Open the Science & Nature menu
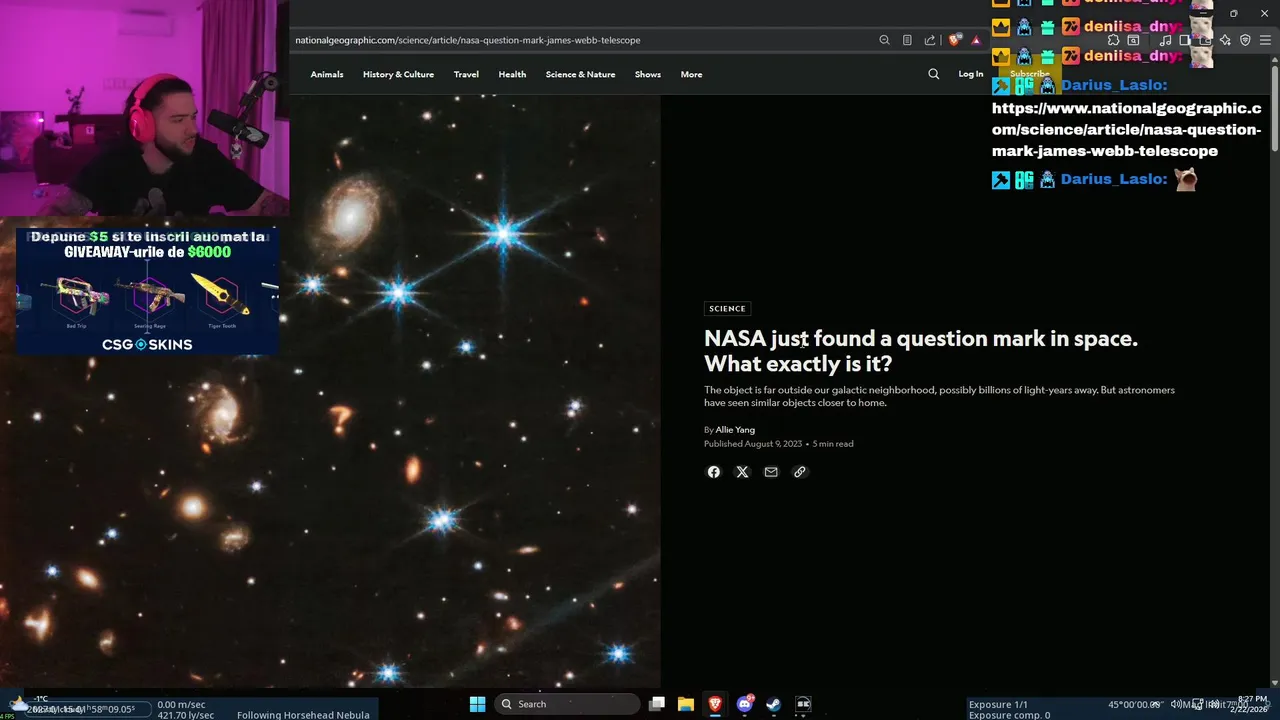 tap(580, 74)
